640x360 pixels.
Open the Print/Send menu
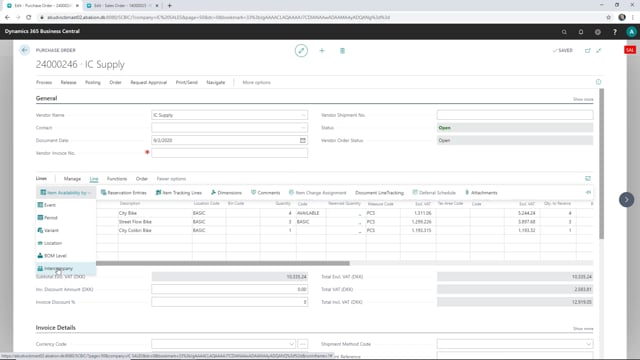pos(187,82)
